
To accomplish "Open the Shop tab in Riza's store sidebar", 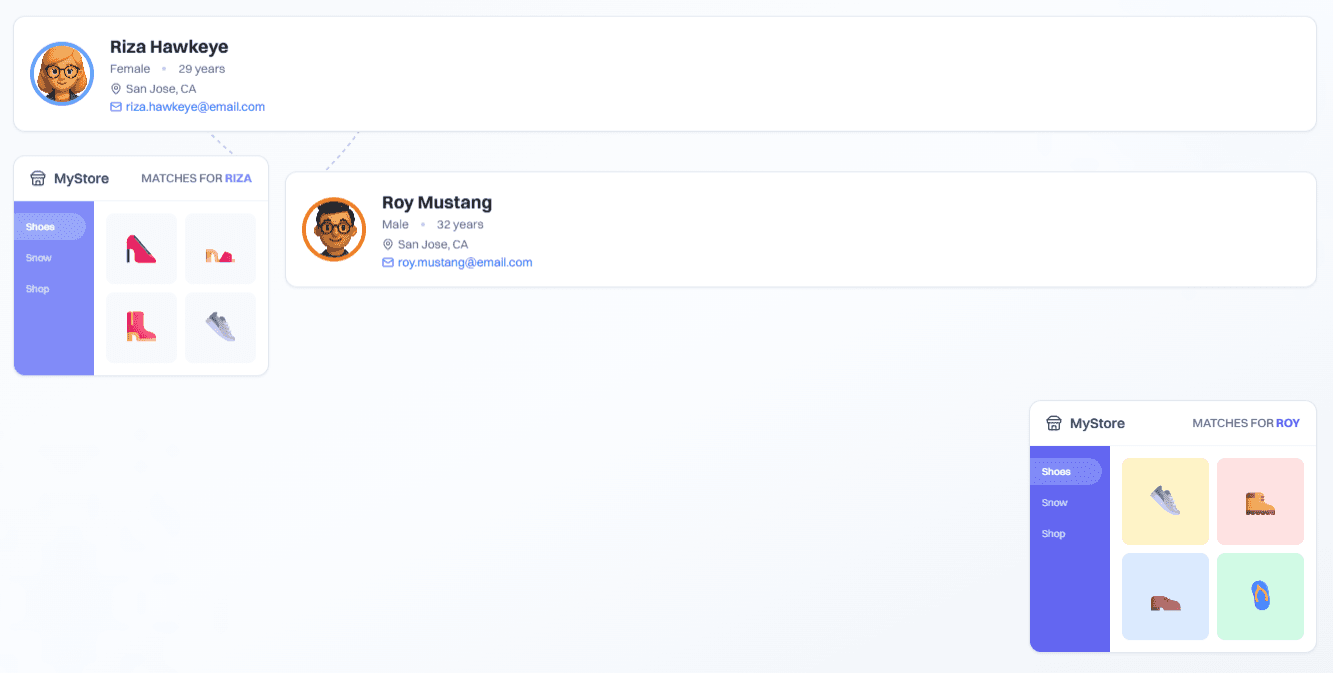I will (x=38, y=289).
